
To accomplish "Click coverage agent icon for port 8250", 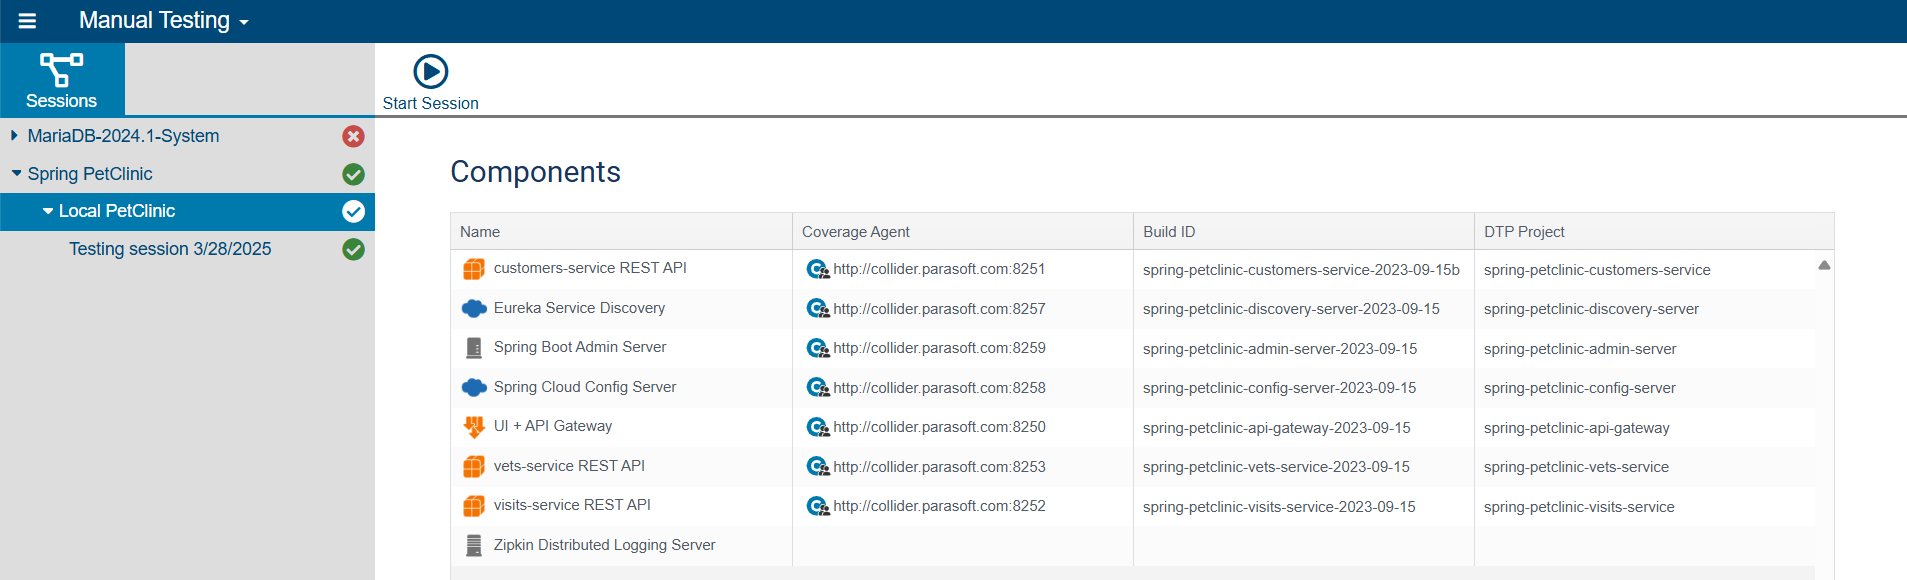I will pyautogui.click(x=818, y=427).
